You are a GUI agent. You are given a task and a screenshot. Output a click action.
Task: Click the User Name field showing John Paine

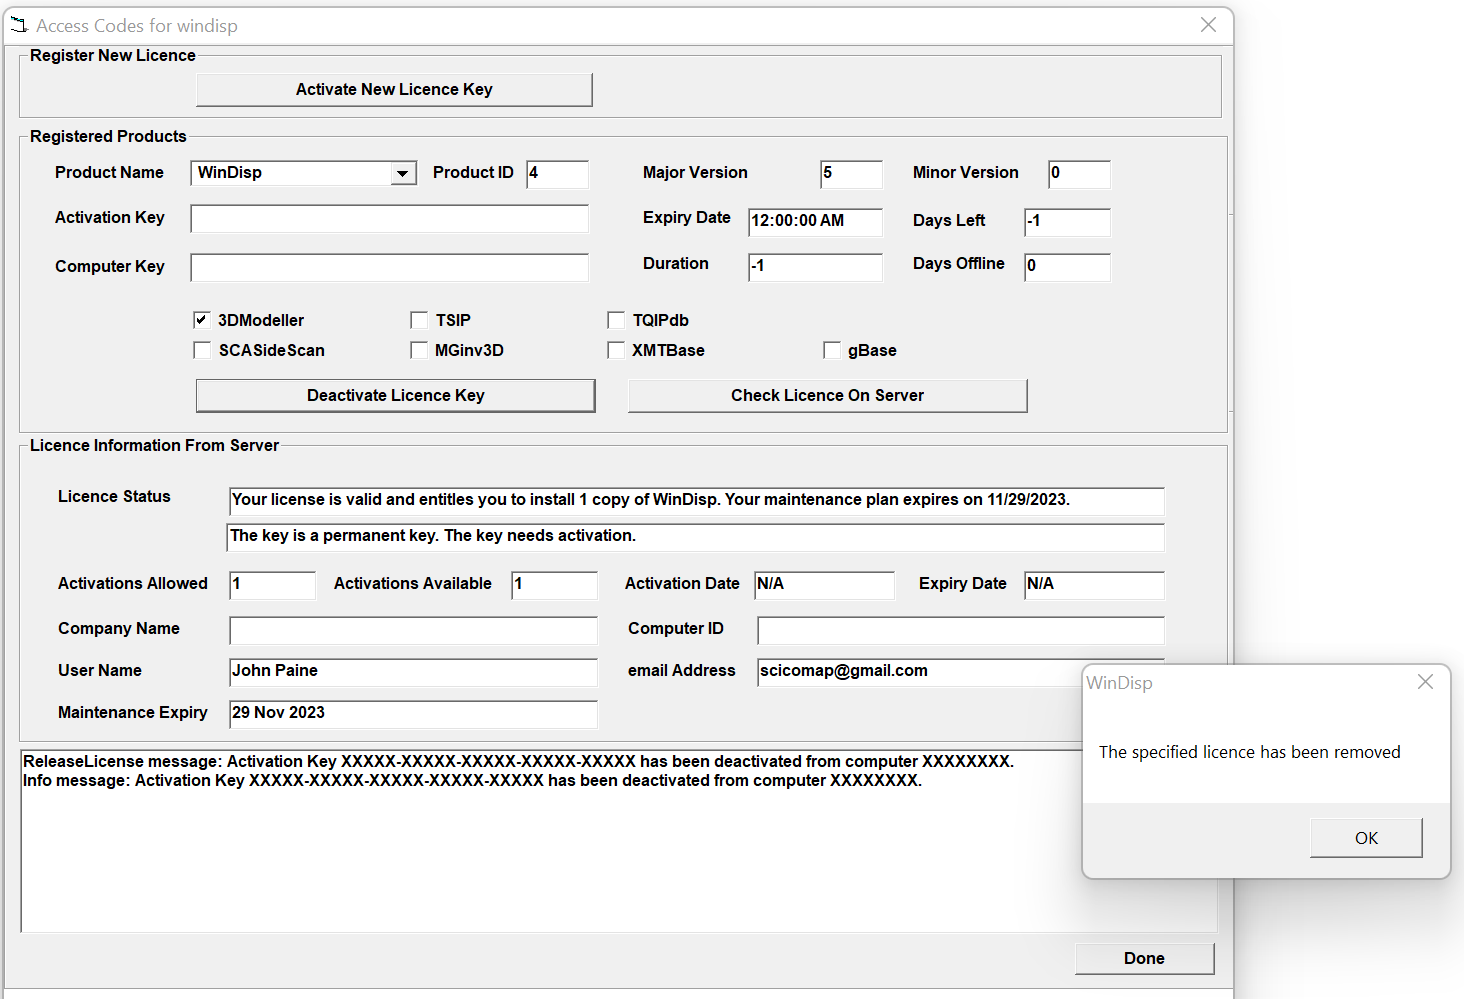tap(412, 672)
